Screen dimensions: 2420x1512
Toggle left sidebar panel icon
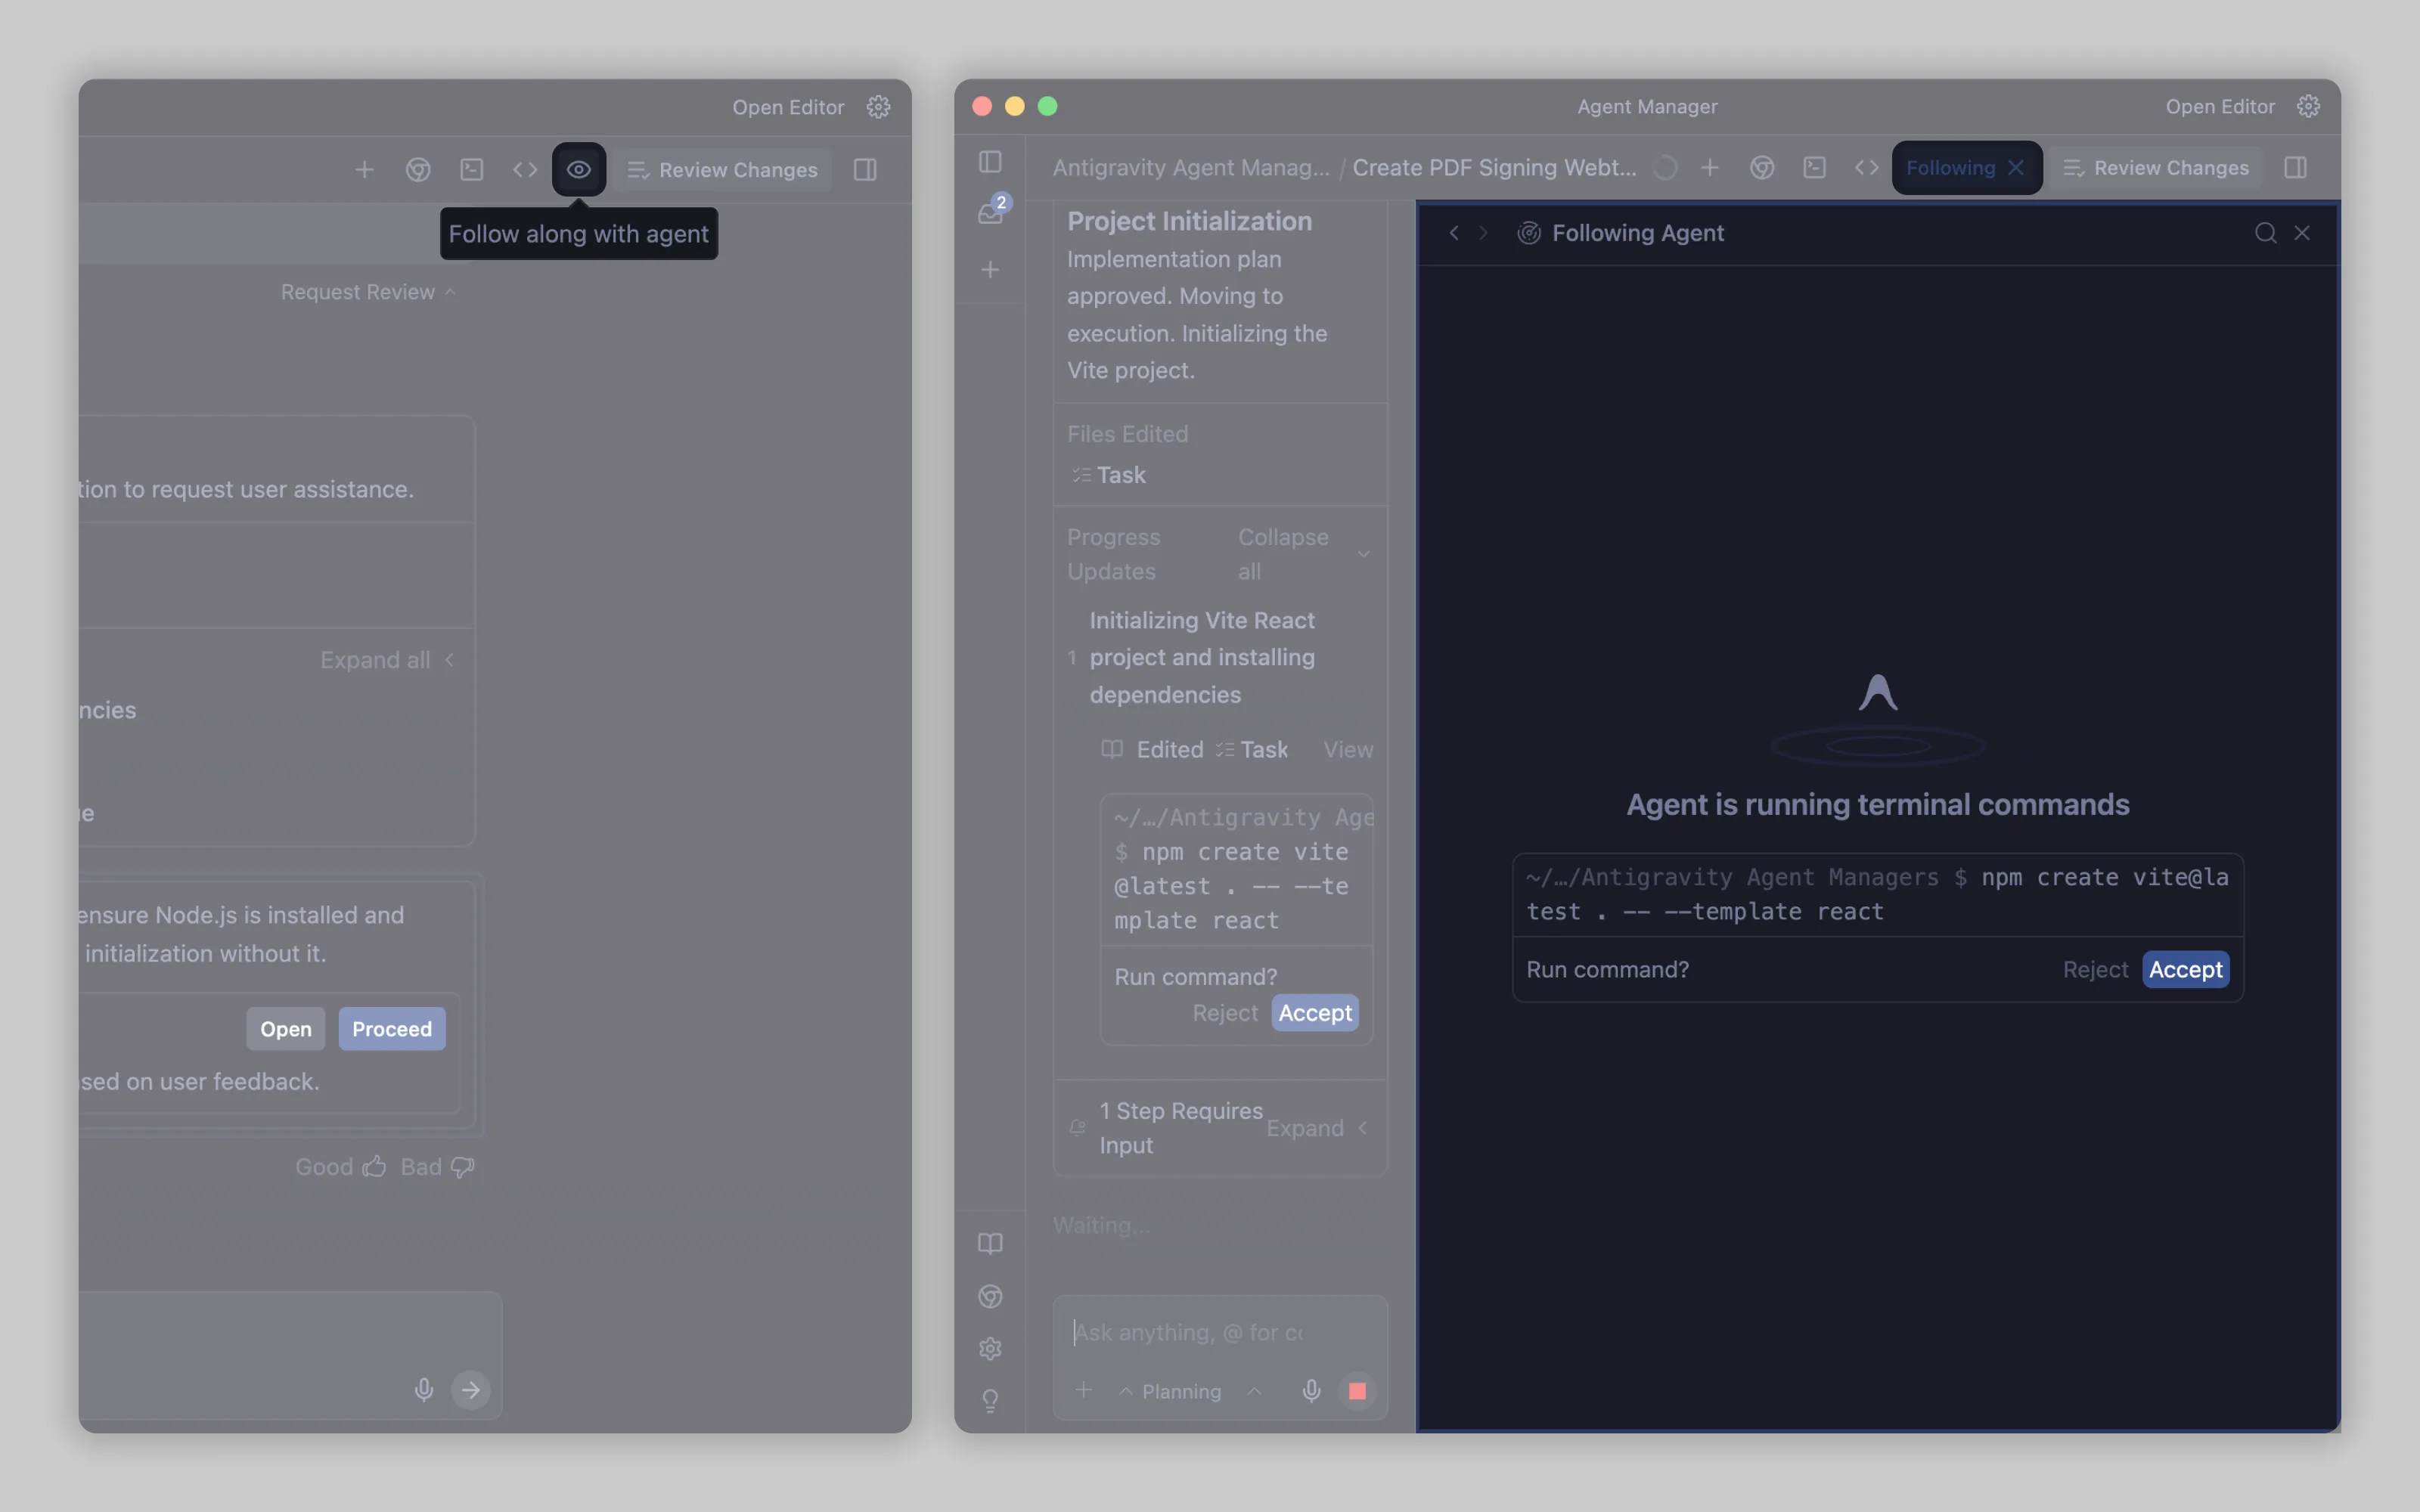coord(990,162)
